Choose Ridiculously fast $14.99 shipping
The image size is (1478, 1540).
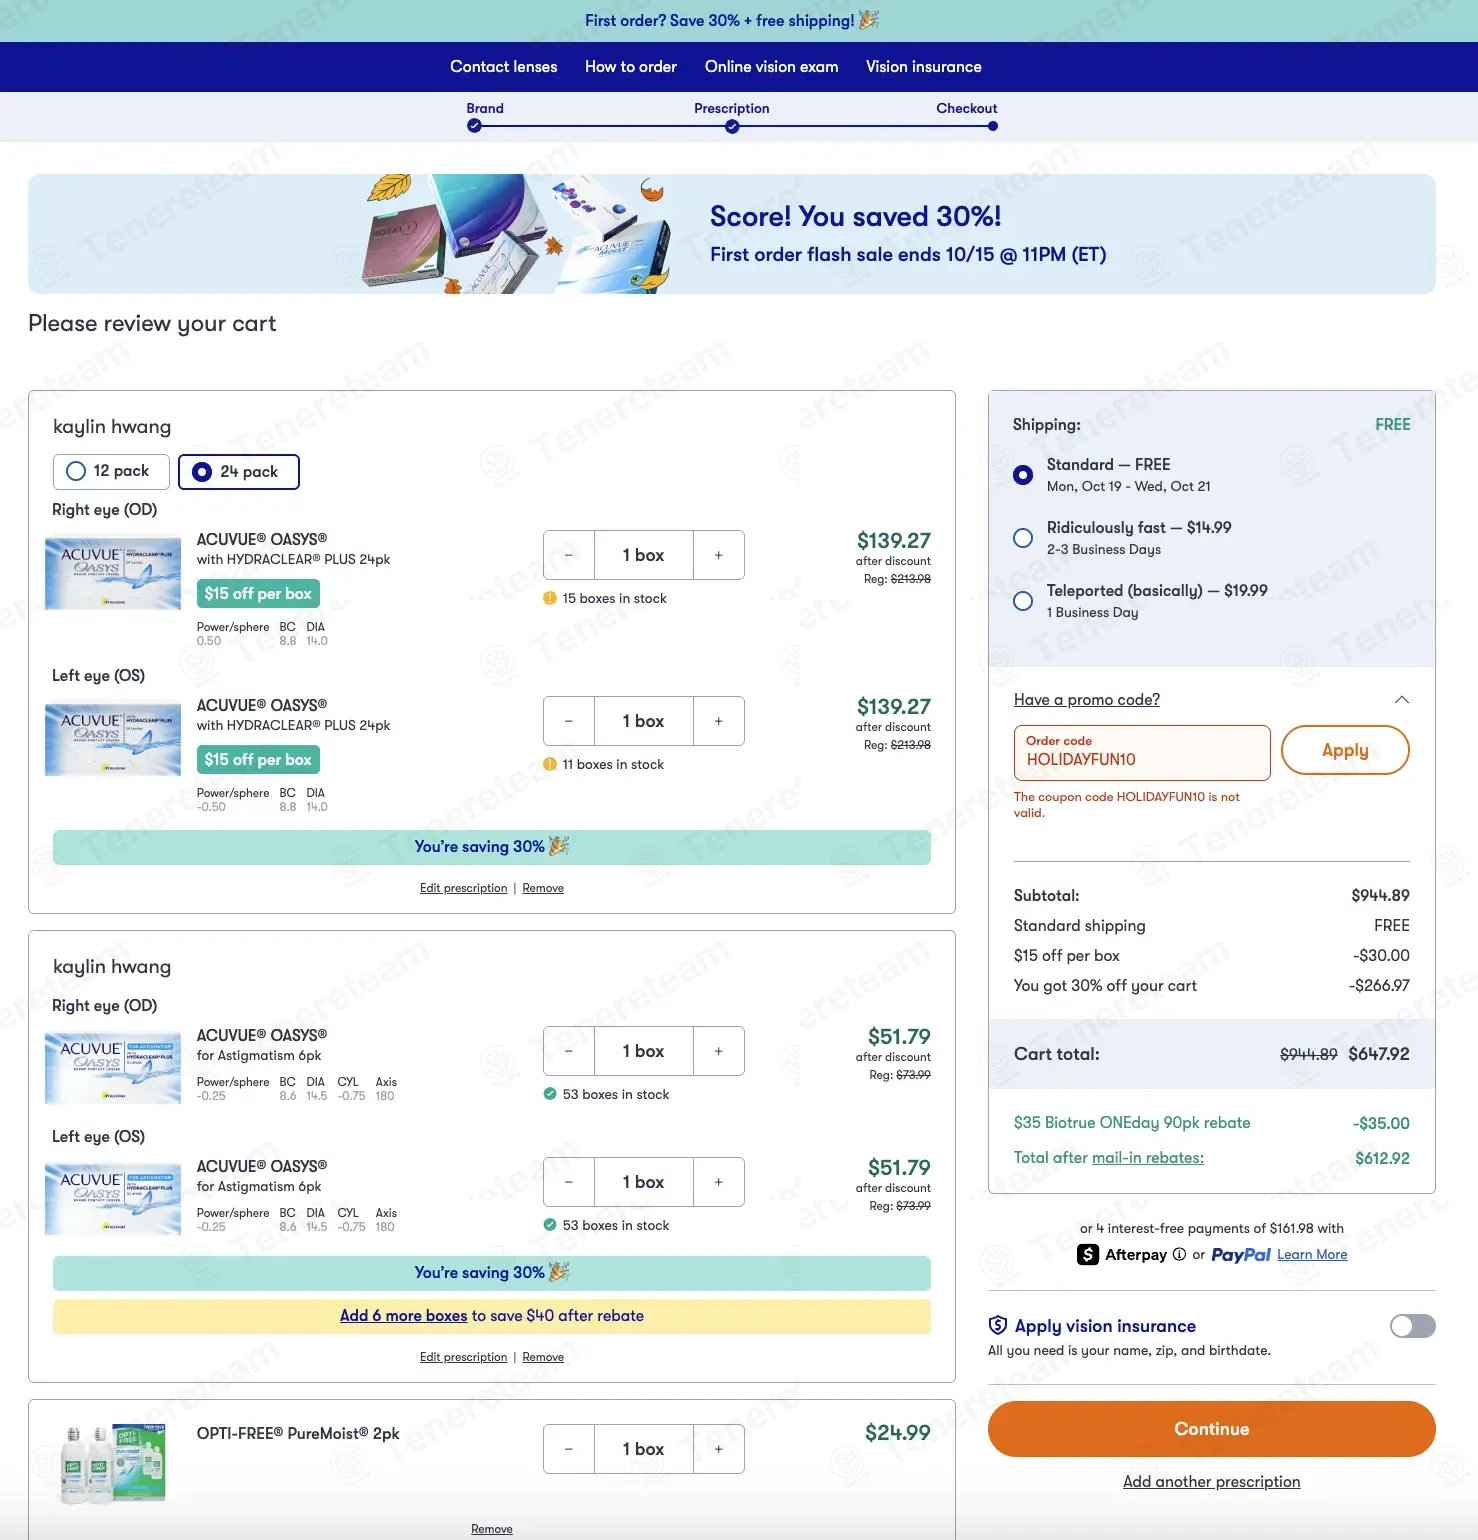point(1023,538)
